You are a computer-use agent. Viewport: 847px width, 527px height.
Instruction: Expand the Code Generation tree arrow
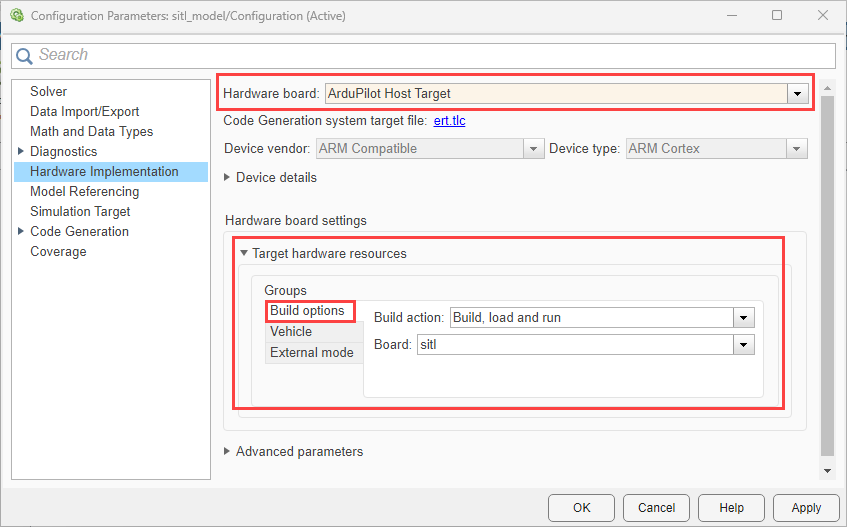click(21, 231)
